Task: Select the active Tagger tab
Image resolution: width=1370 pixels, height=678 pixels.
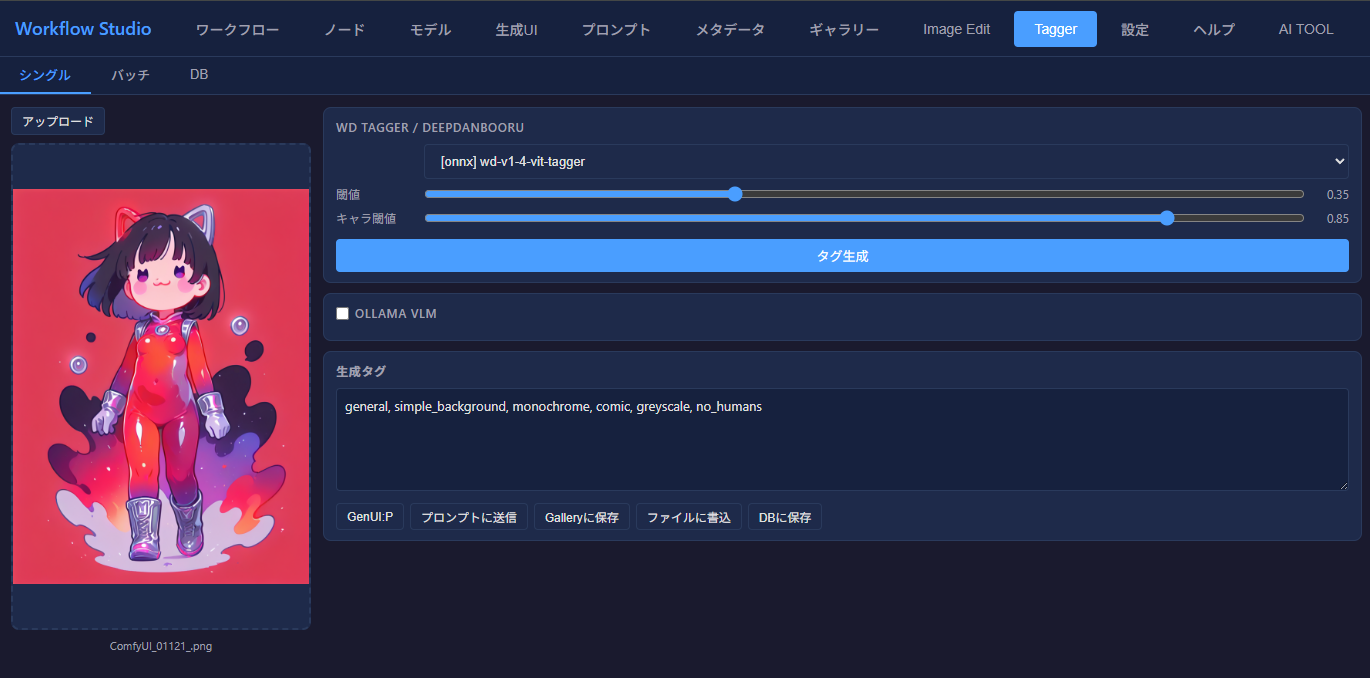Action: (x=1055, y=29)
